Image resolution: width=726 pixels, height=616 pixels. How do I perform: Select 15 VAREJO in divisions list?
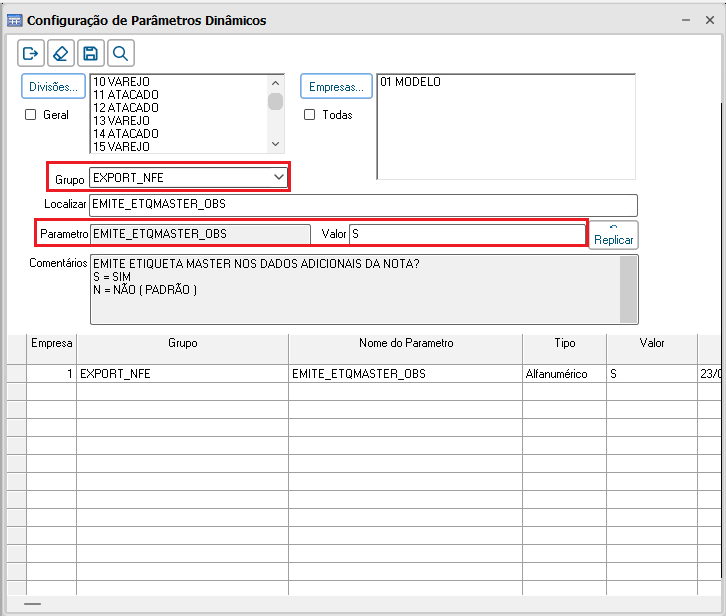121,146
